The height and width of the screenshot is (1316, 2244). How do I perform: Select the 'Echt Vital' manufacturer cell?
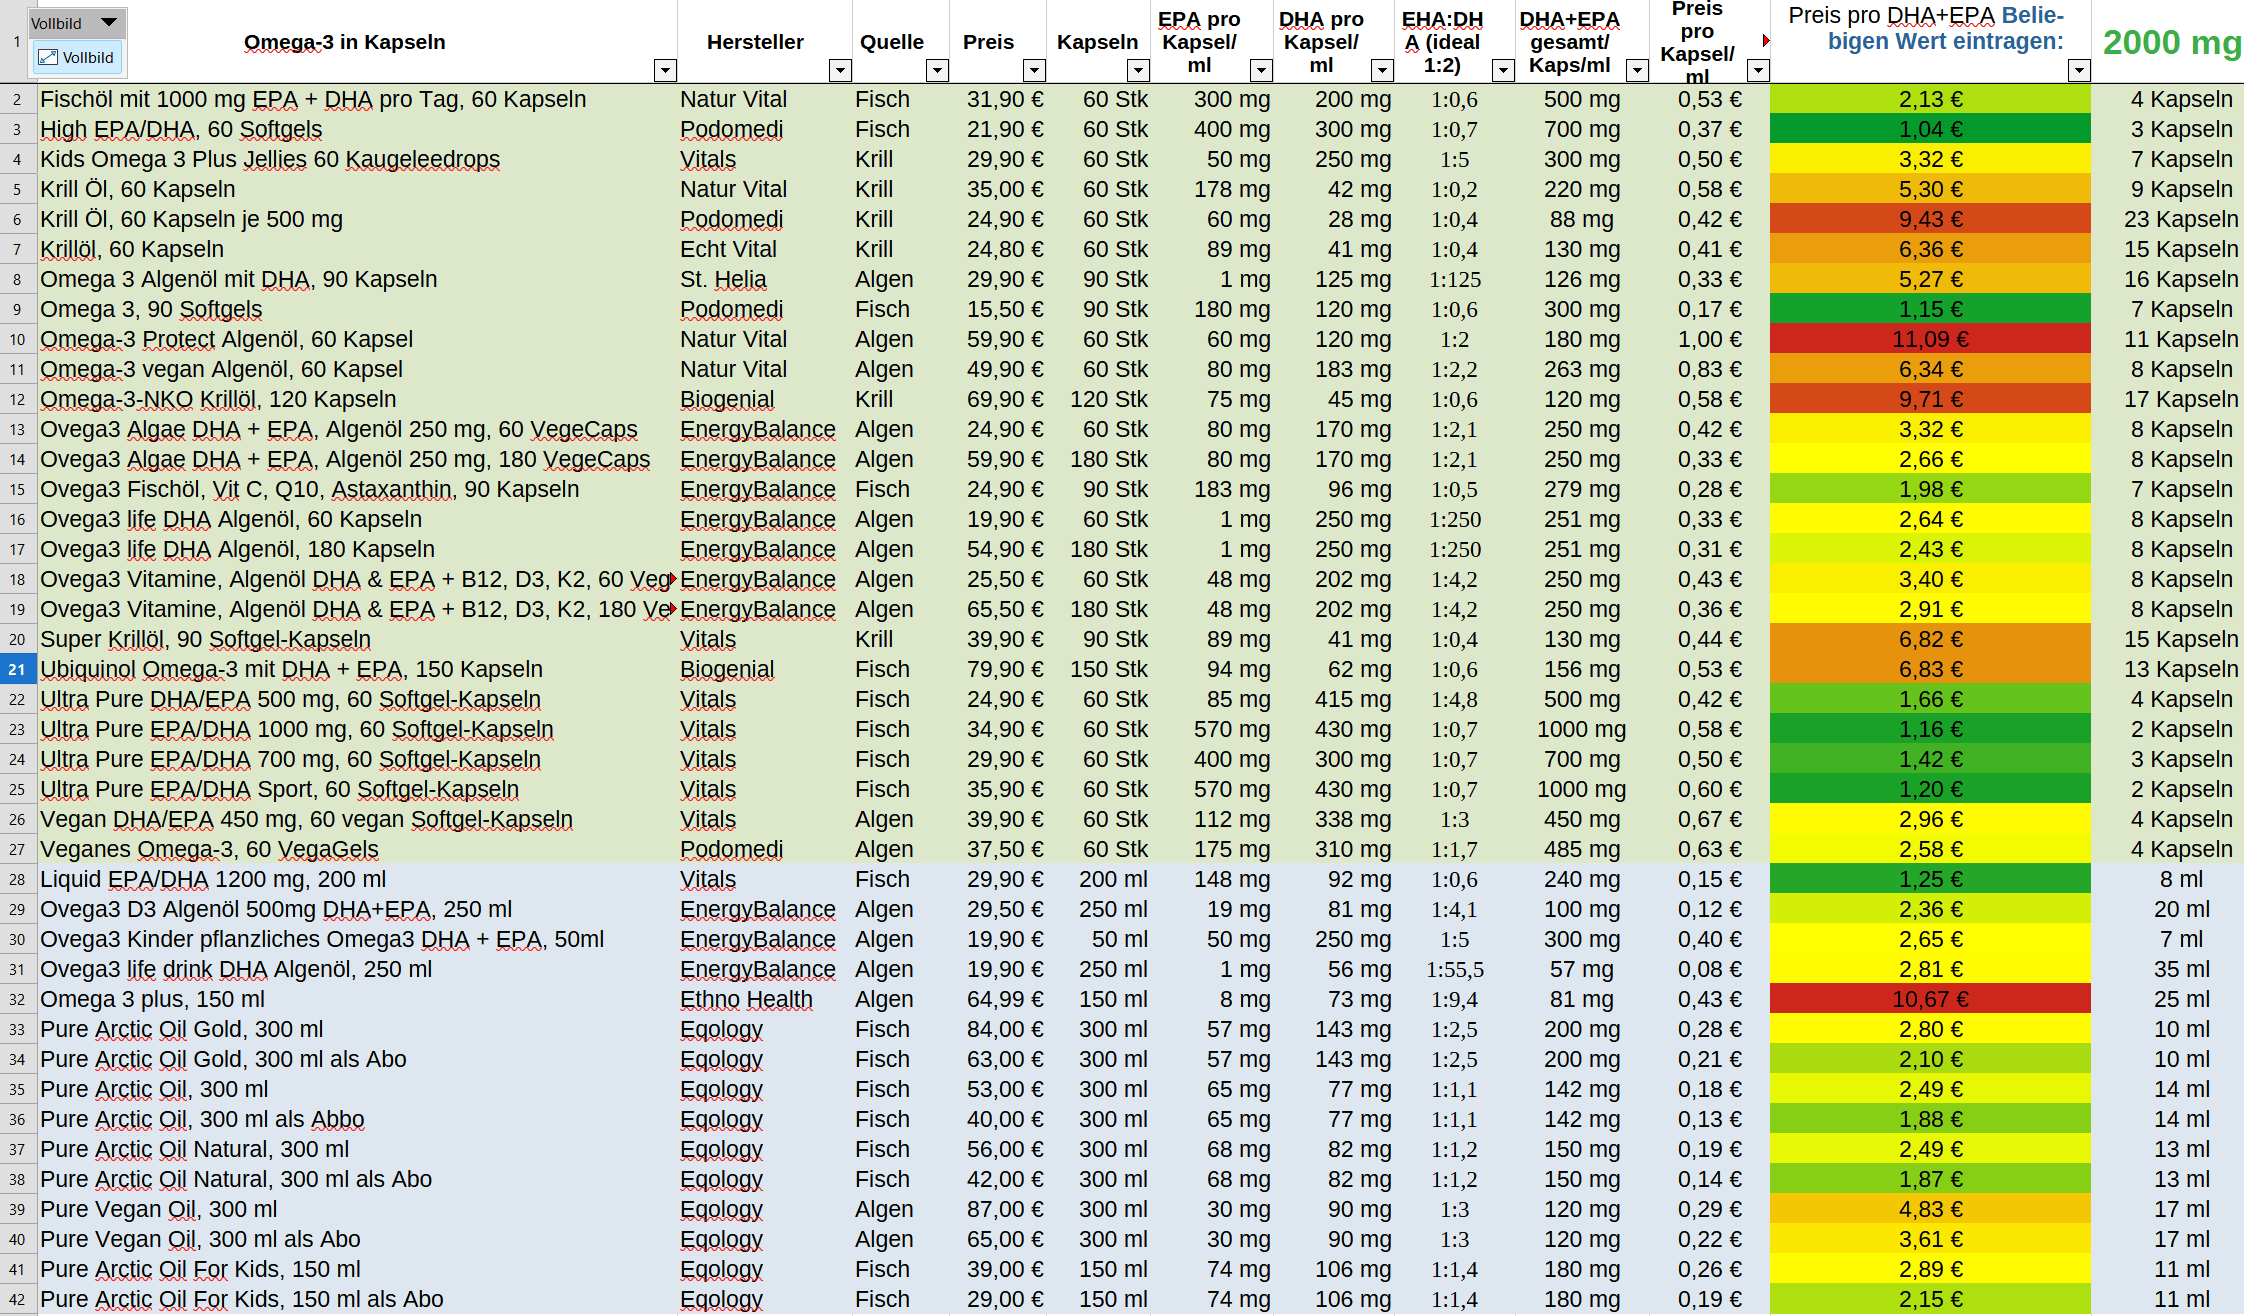(765, 249)
